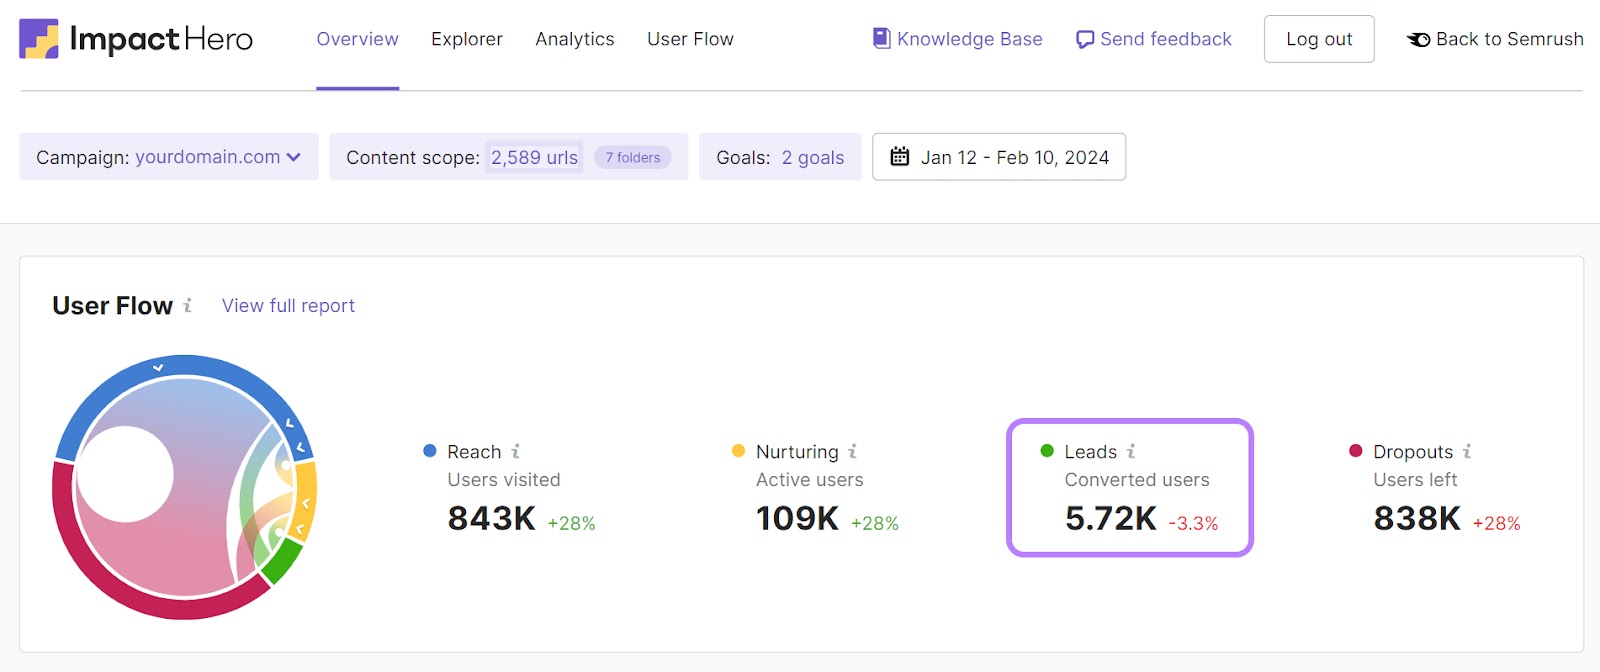
Task: Click the chevron arrow beside yourdomain.com
Action: [x=293, y=157]
